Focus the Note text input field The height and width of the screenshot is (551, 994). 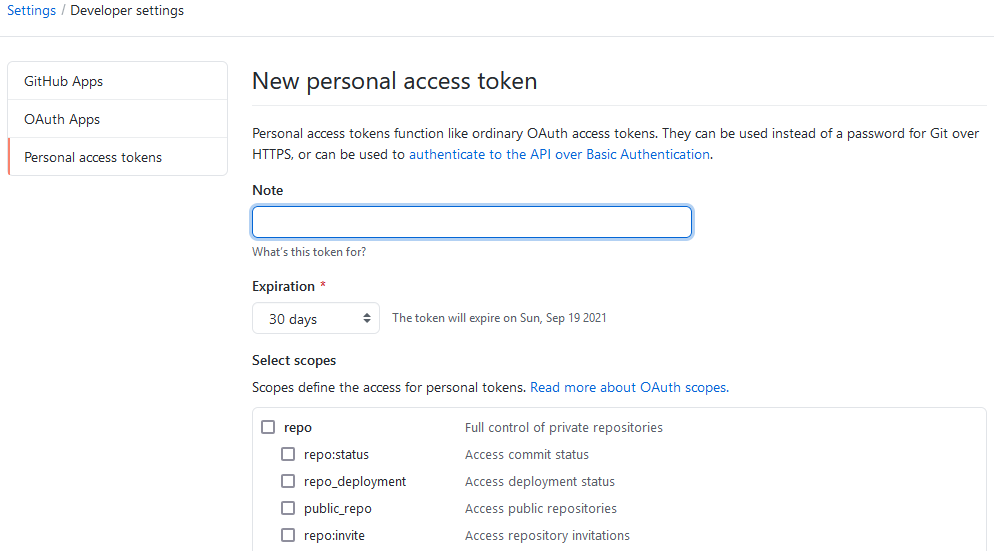pos(471,222)
